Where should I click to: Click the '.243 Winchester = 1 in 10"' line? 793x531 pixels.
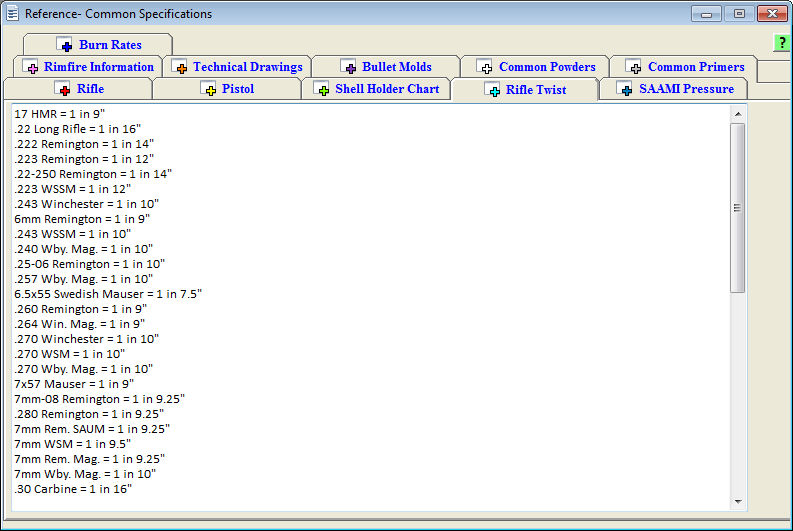tap(86, 204)
